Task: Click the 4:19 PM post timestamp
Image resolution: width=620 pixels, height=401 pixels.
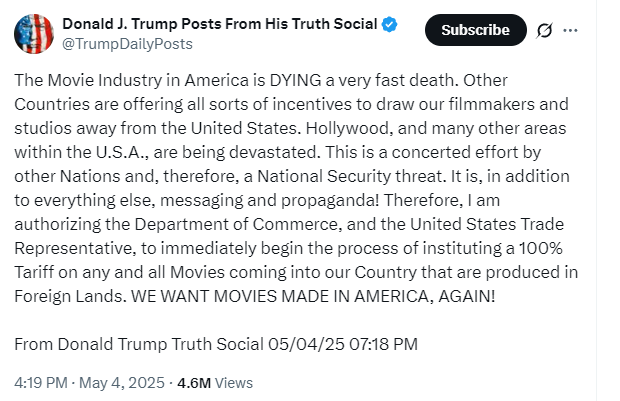Action: [41, 383]
